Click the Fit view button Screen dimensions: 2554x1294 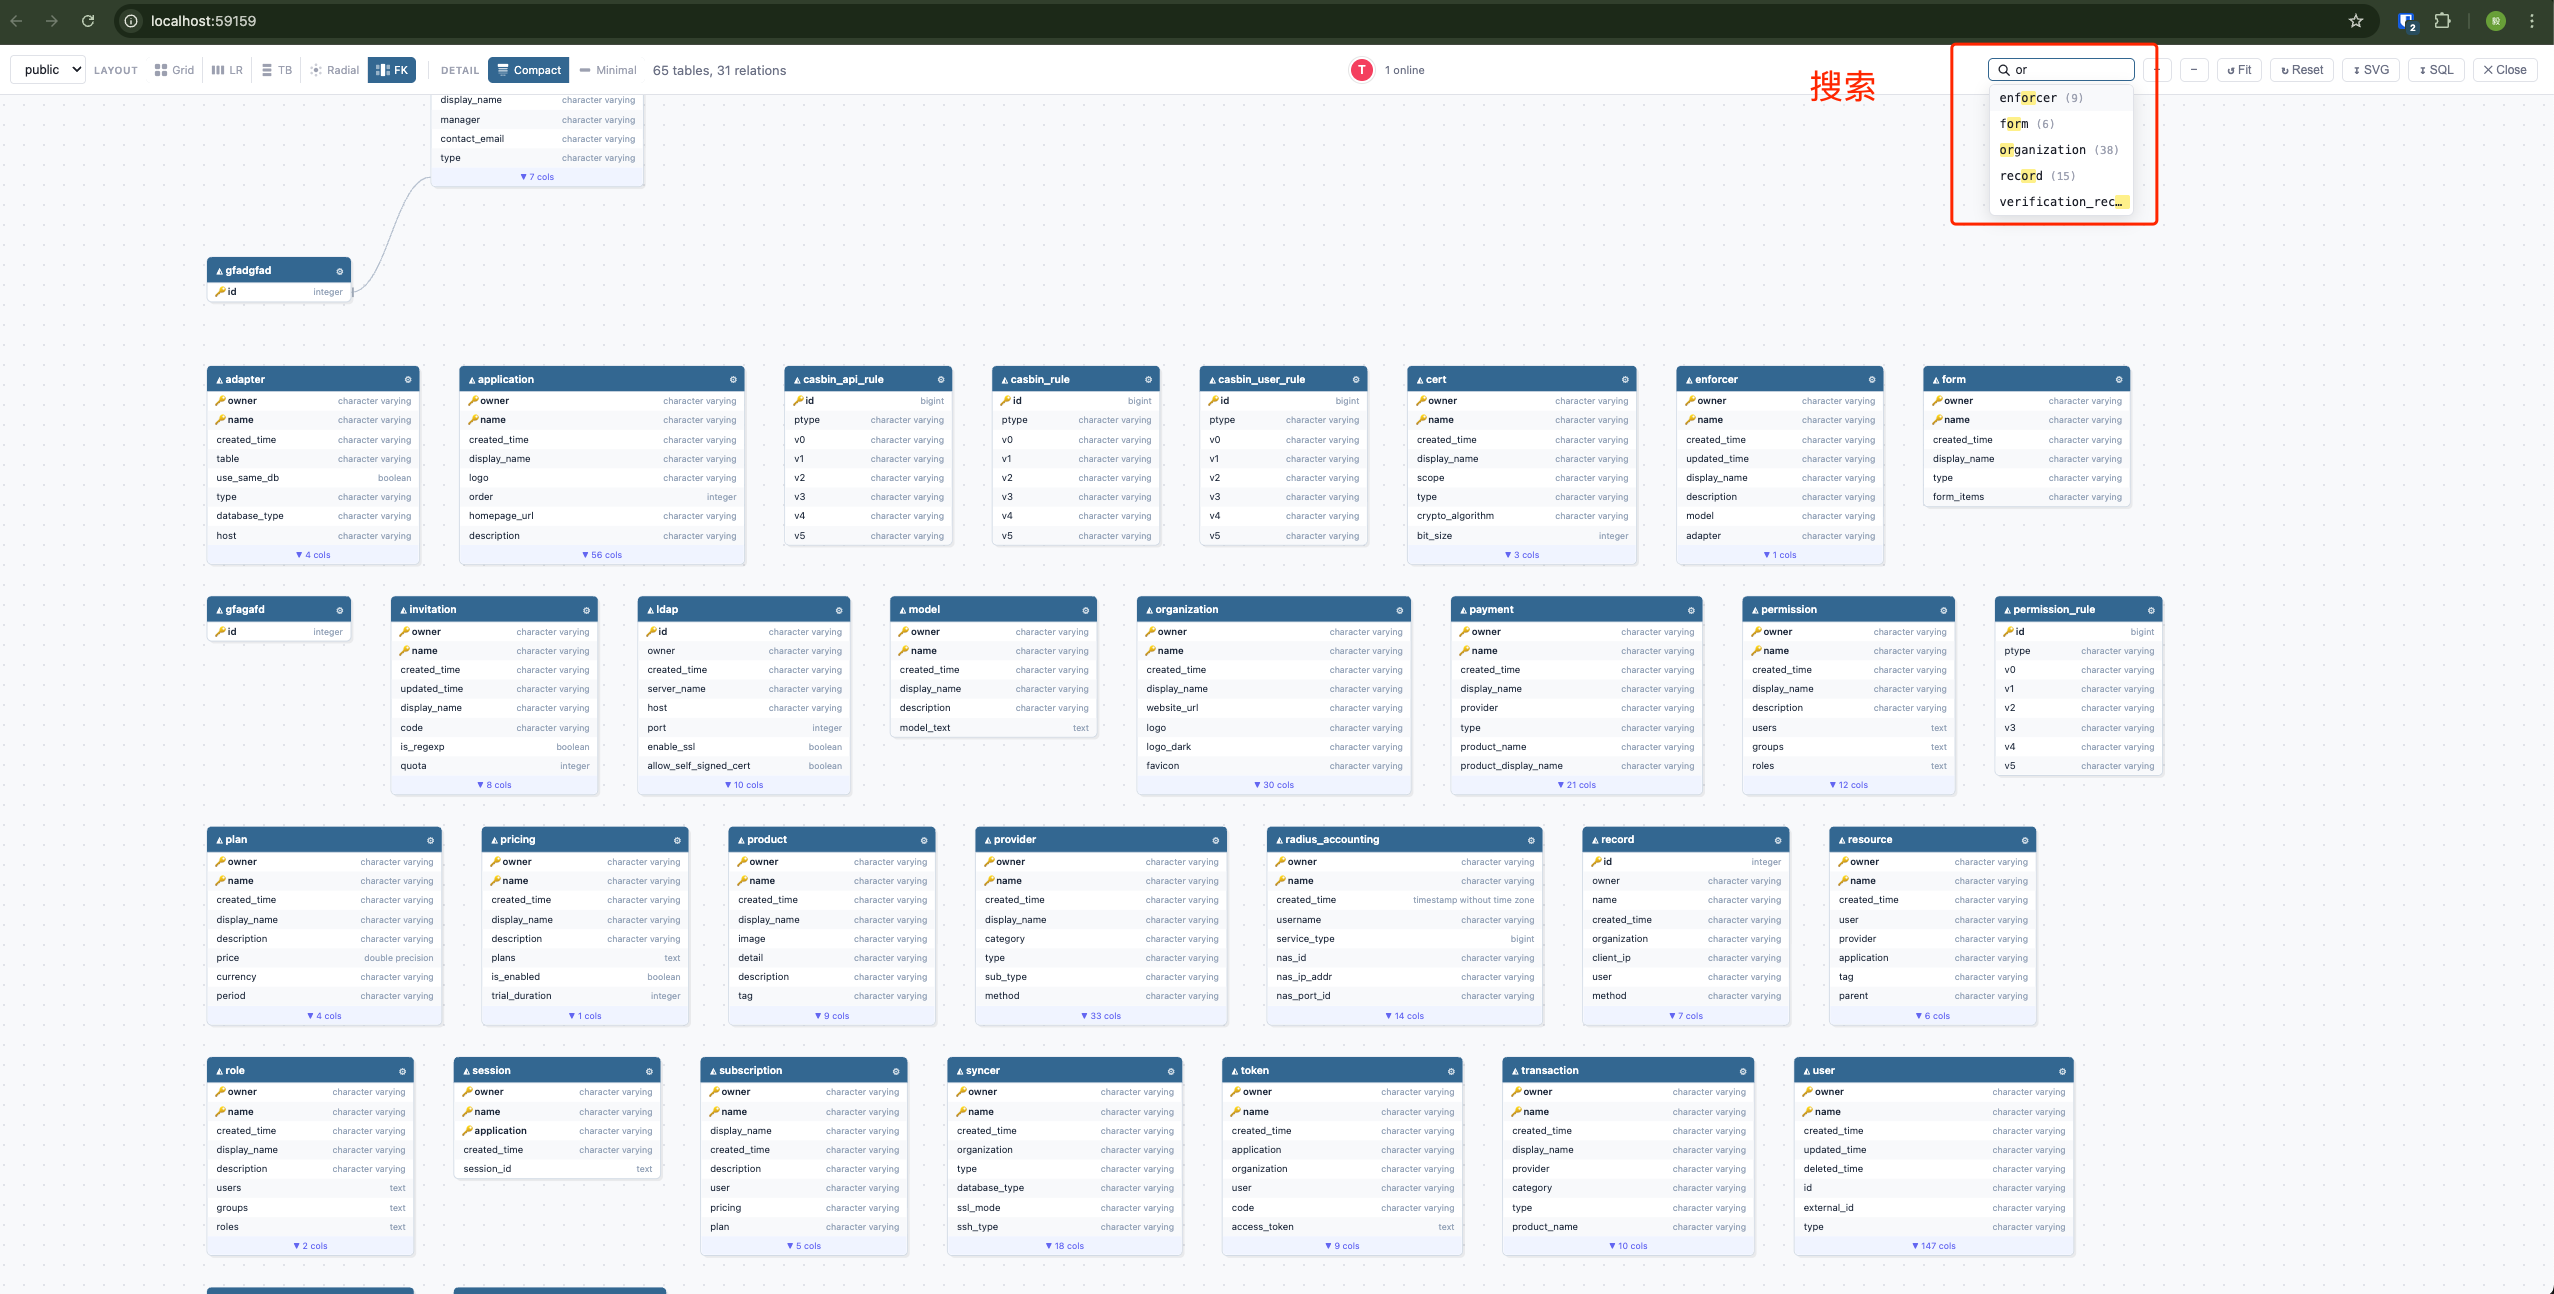pos(2239,70)
